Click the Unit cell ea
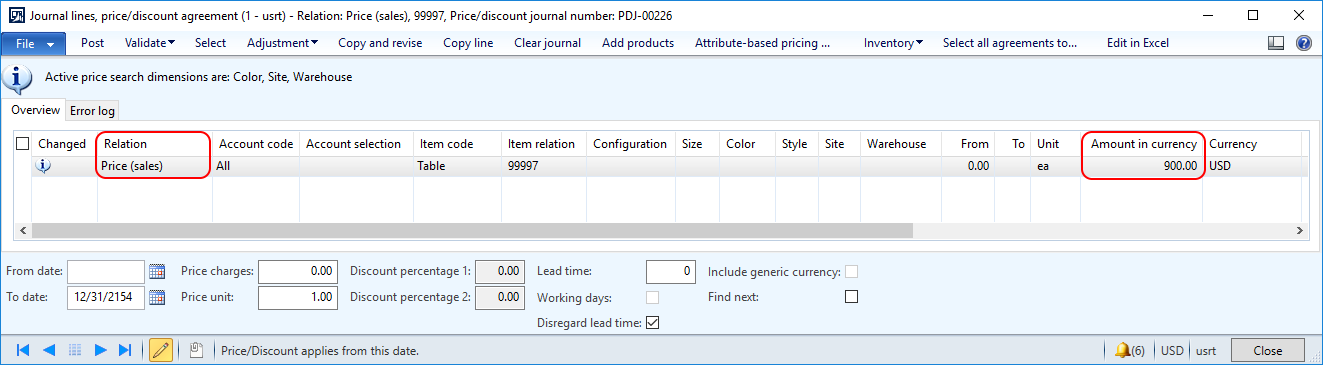Viewport: 1323px width, 365px height. (1055, 166)
